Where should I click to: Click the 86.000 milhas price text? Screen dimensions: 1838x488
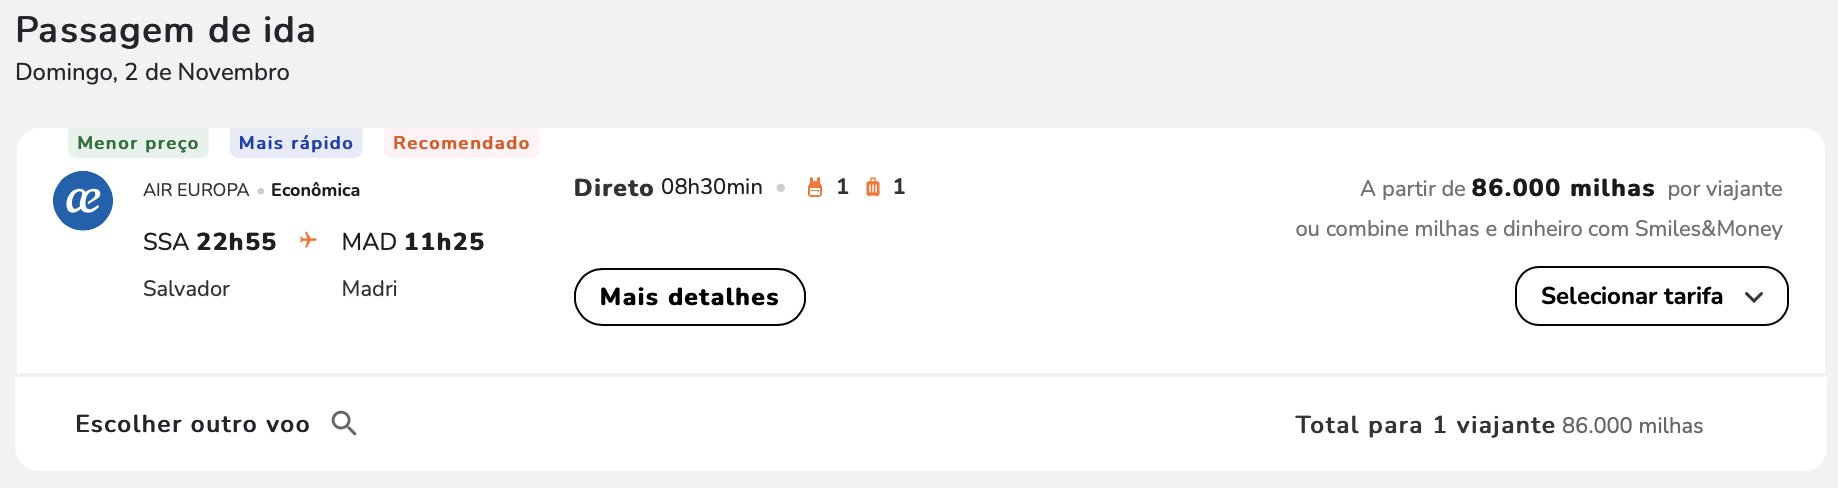tap(1563, 188)
